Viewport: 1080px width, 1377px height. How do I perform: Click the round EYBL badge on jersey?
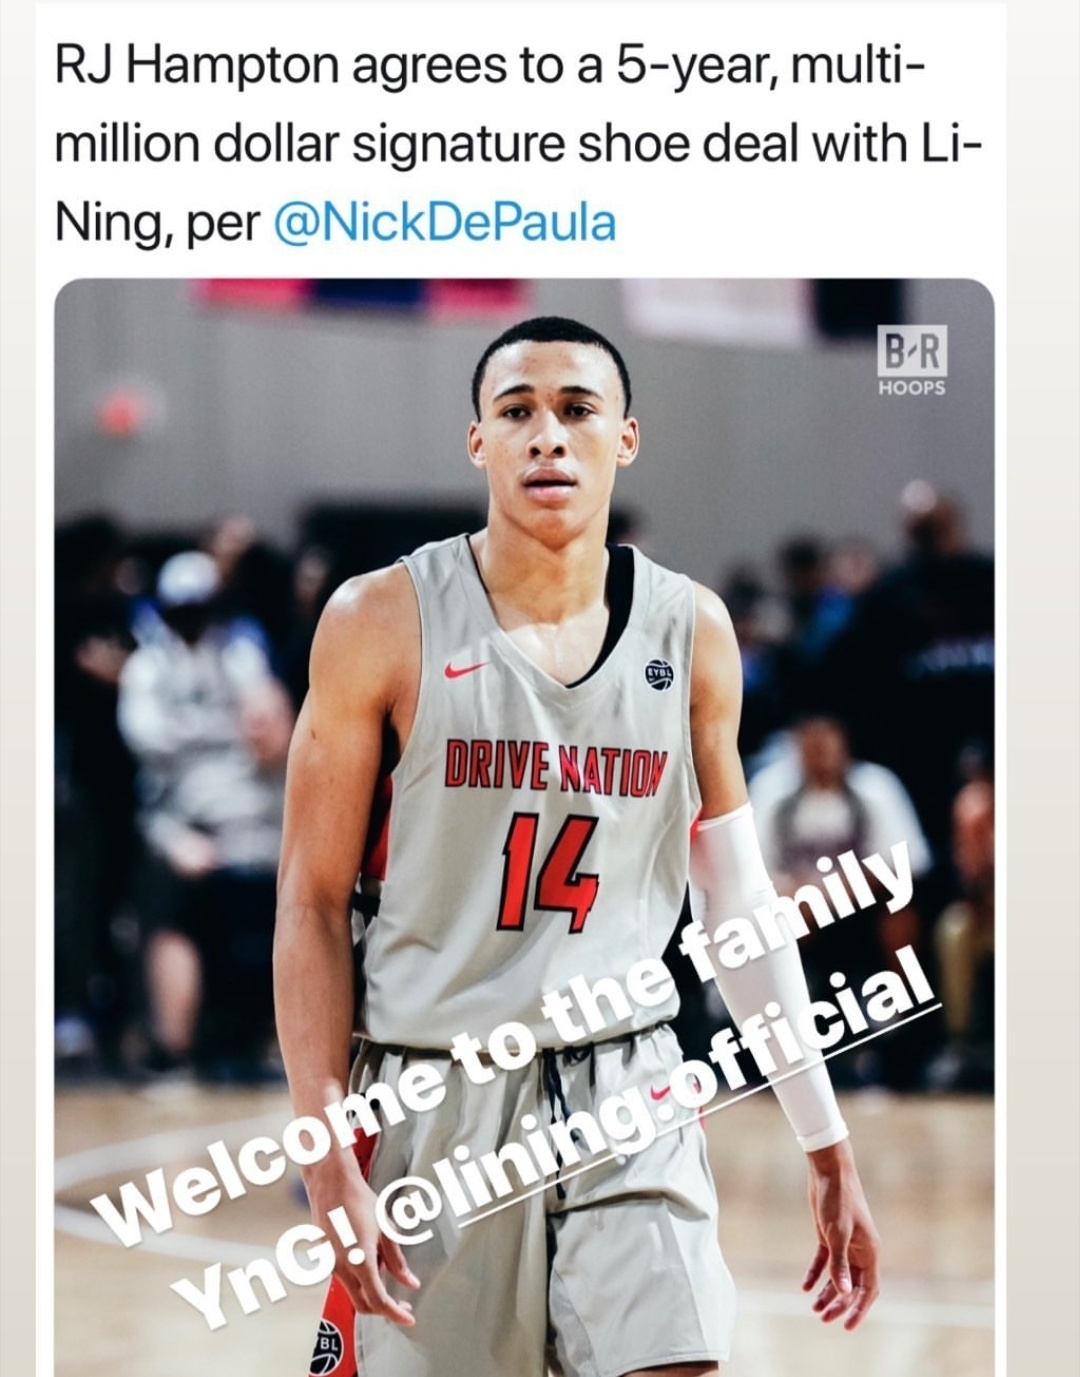[660, 674]
